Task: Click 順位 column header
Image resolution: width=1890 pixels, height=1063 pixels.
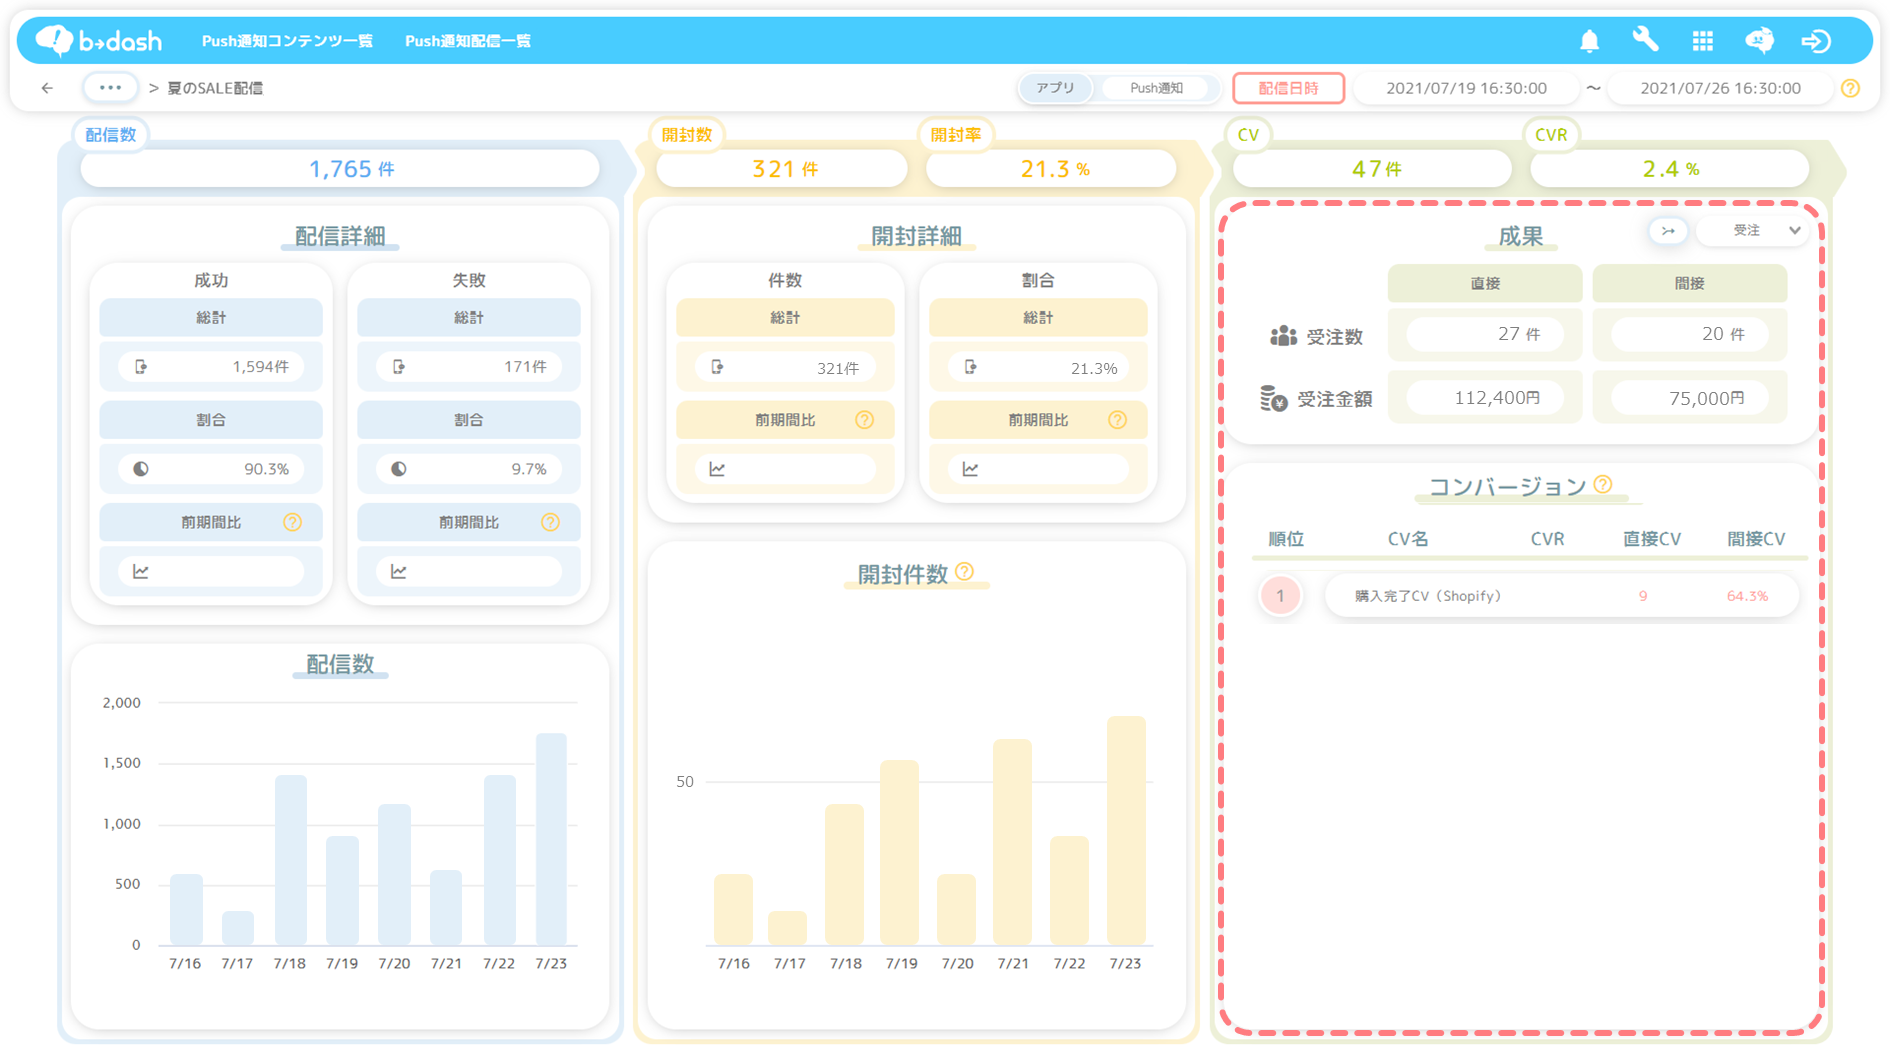Action: click(1285, 539)
